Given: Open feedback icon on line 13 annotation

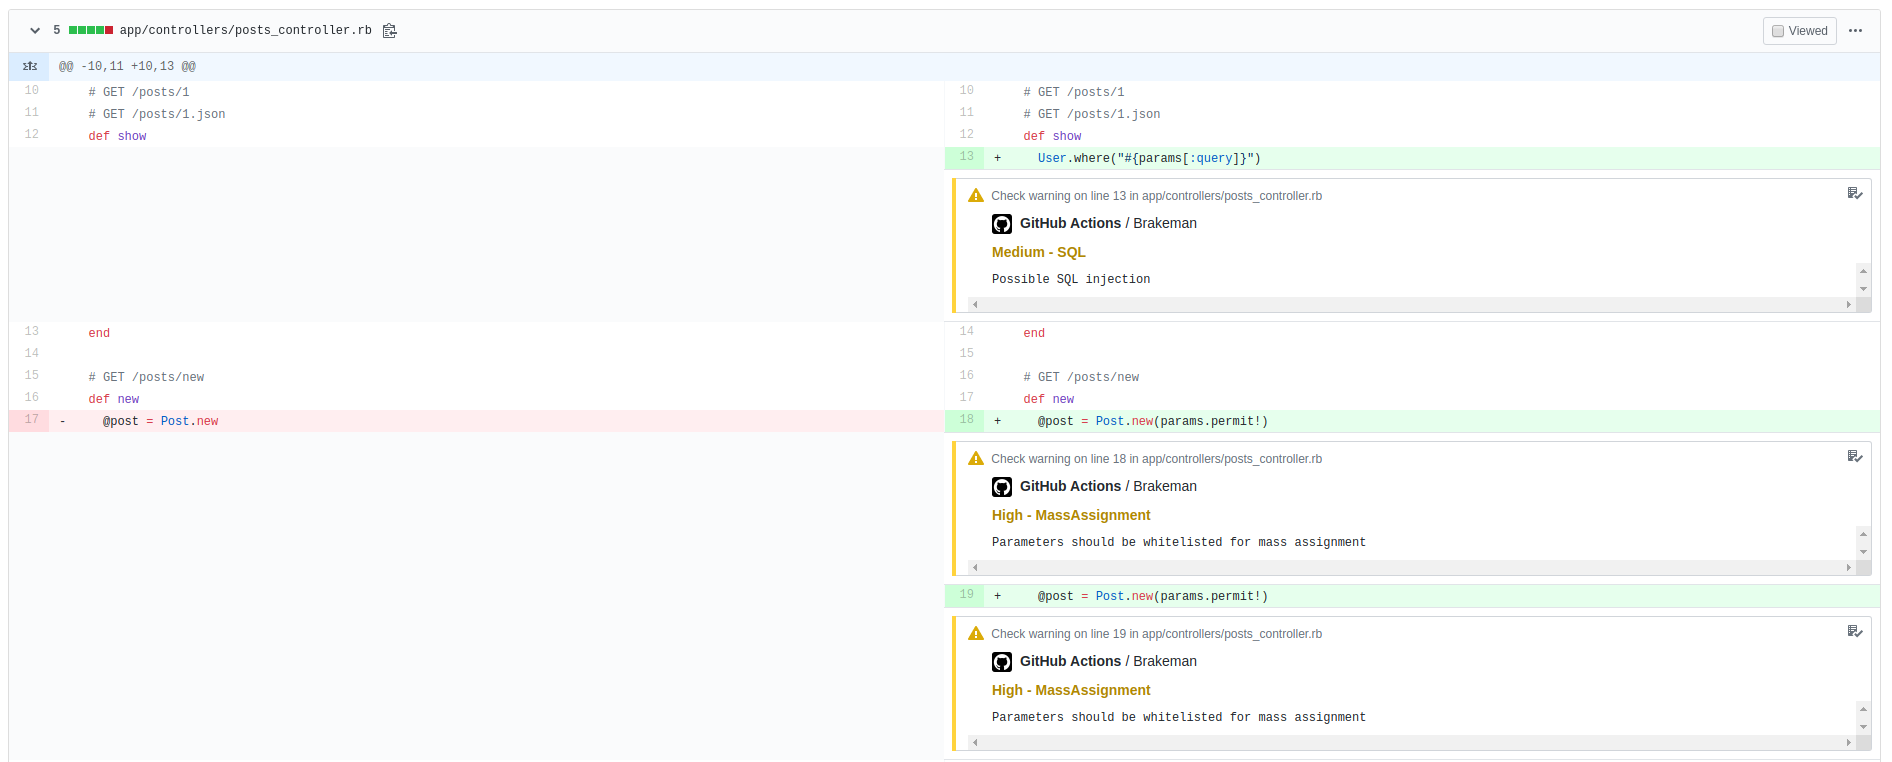Looking at the screenshot, I should [x=1854, y=194].
